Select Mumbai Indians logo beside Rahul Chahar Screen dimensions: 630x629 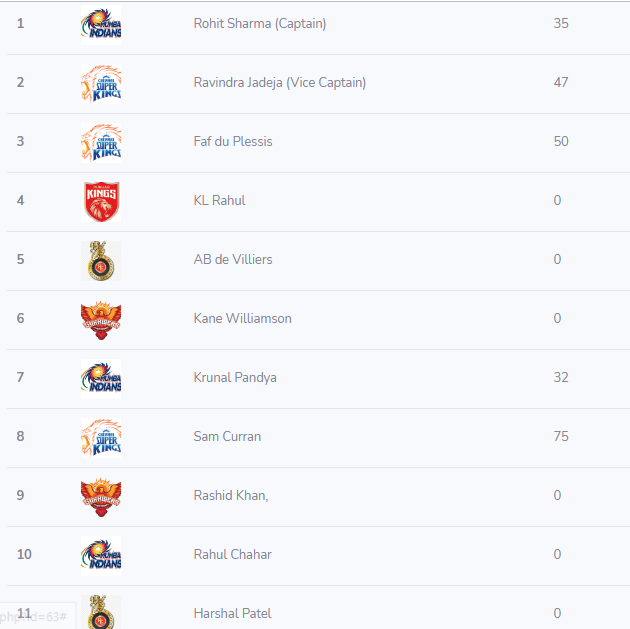click(x=101, y=556)
